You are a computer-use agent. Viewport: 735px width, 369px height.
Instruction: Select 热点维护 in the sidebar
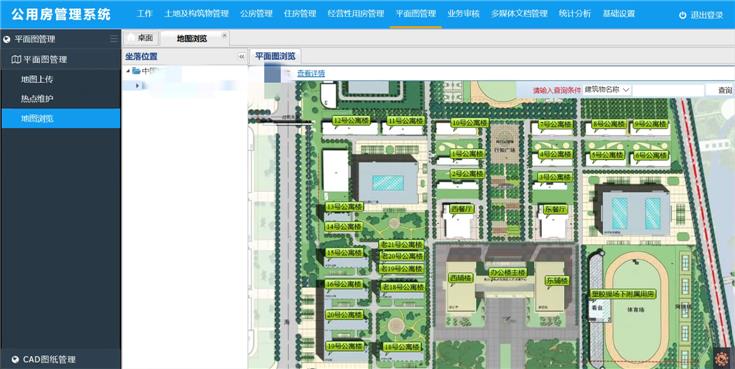(x=37, y=98)
